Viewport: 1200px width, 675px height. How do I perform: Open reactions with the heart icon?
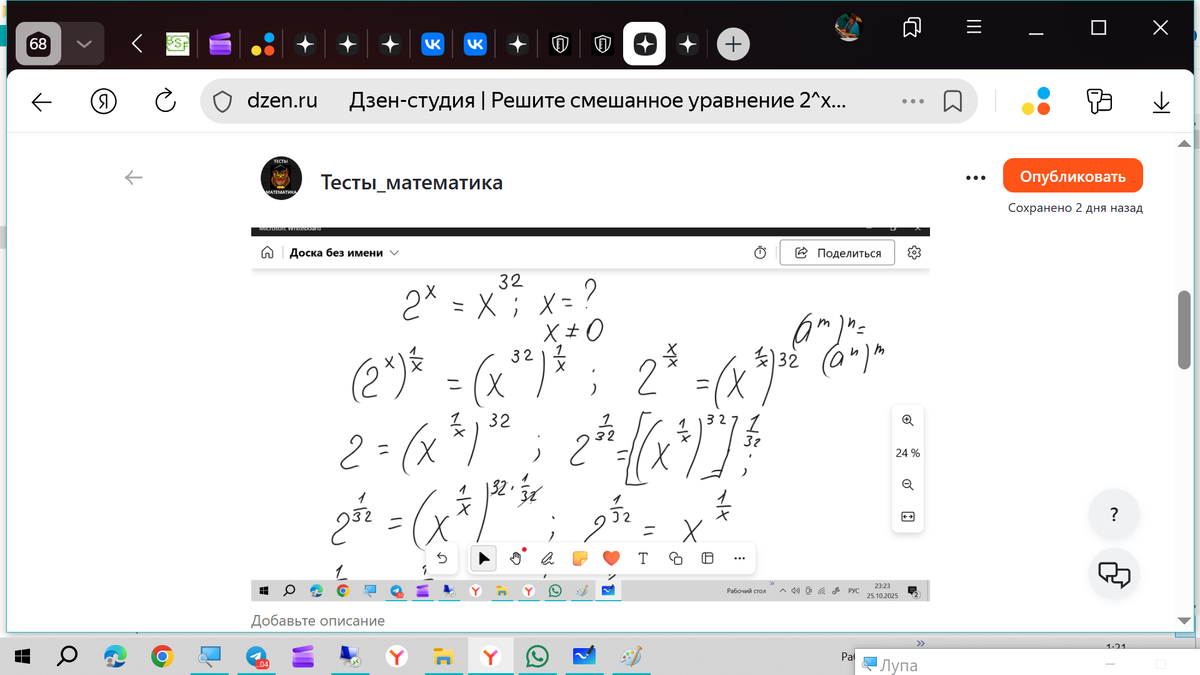tap(611, 558)
